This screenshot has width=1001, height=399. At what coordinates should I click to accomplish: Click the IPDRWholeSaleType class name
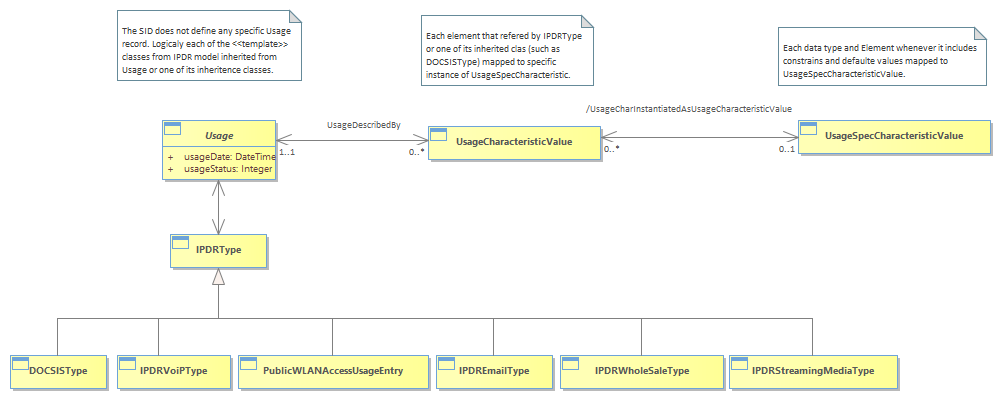click(642, 370)
